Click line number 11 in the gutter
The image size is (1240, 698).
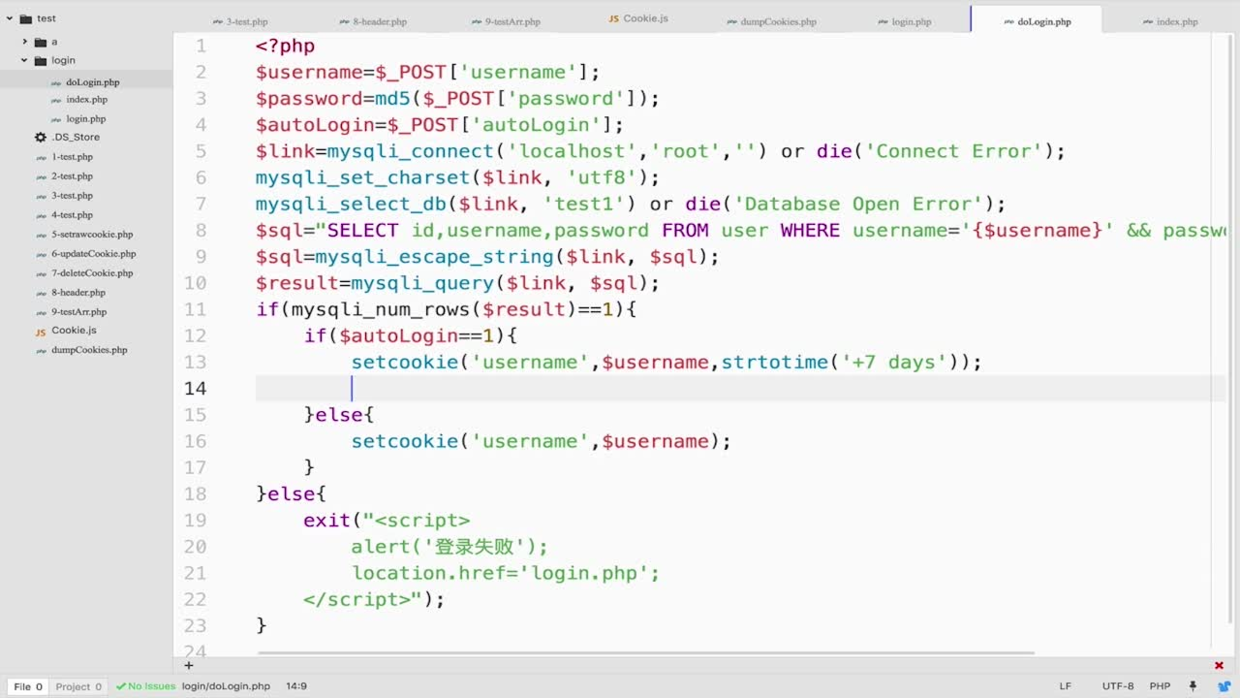click(x=195, y=309)
